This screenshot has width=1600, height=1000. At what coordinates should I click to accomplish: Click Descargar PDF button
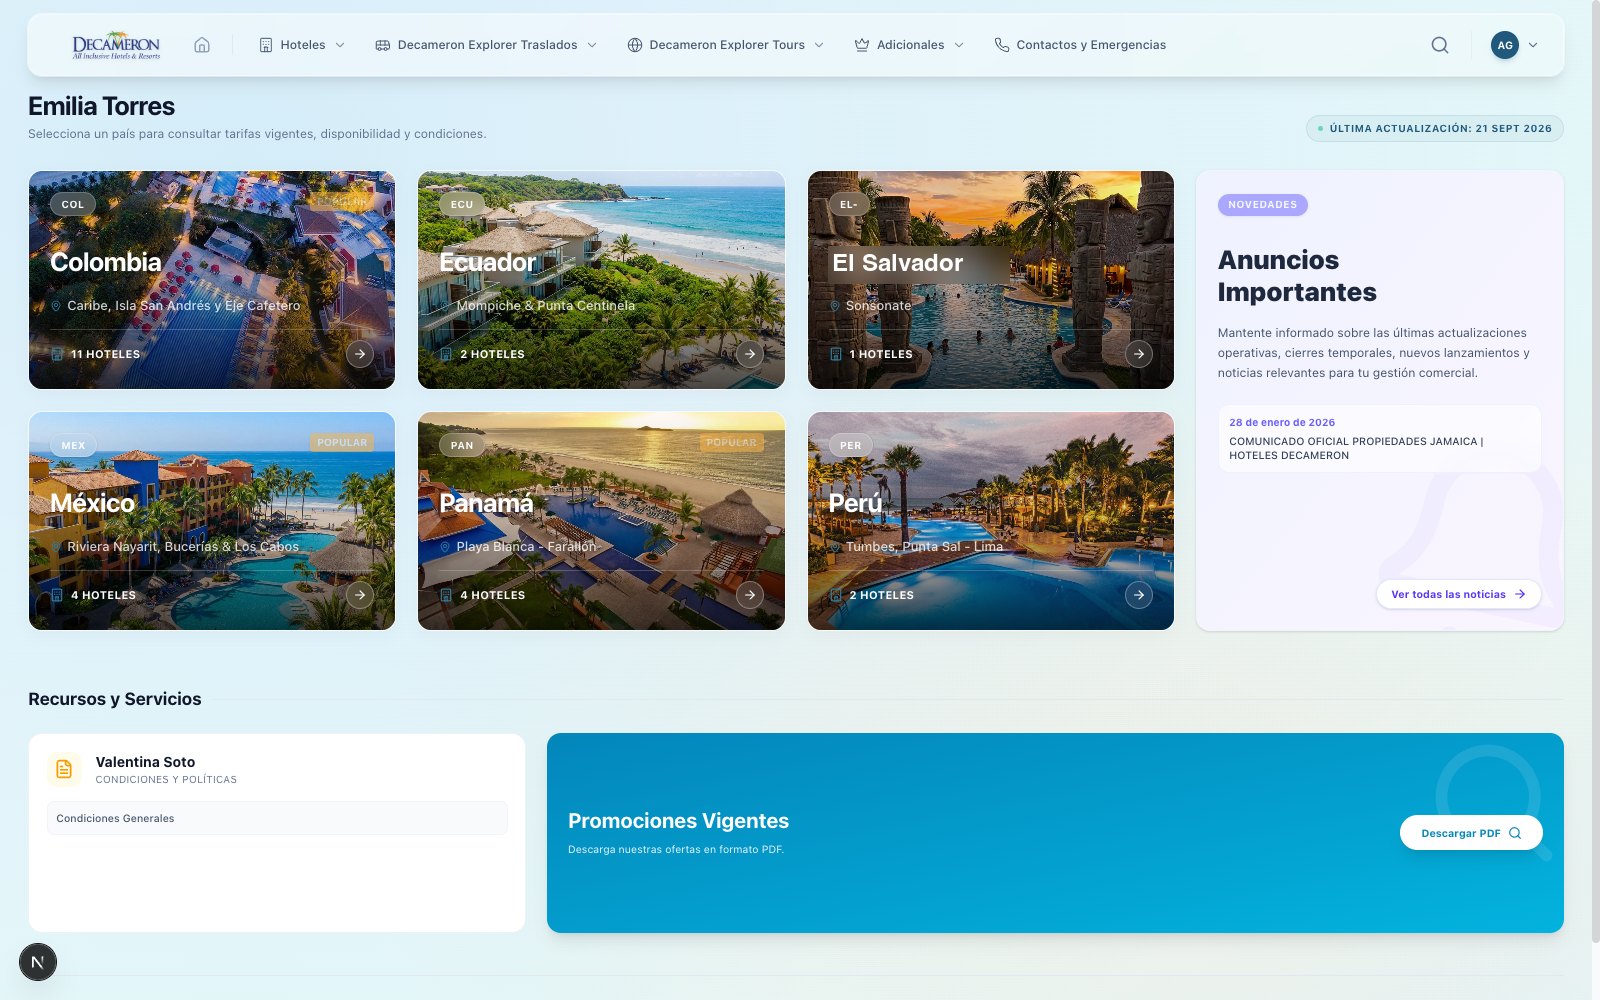1471,833
